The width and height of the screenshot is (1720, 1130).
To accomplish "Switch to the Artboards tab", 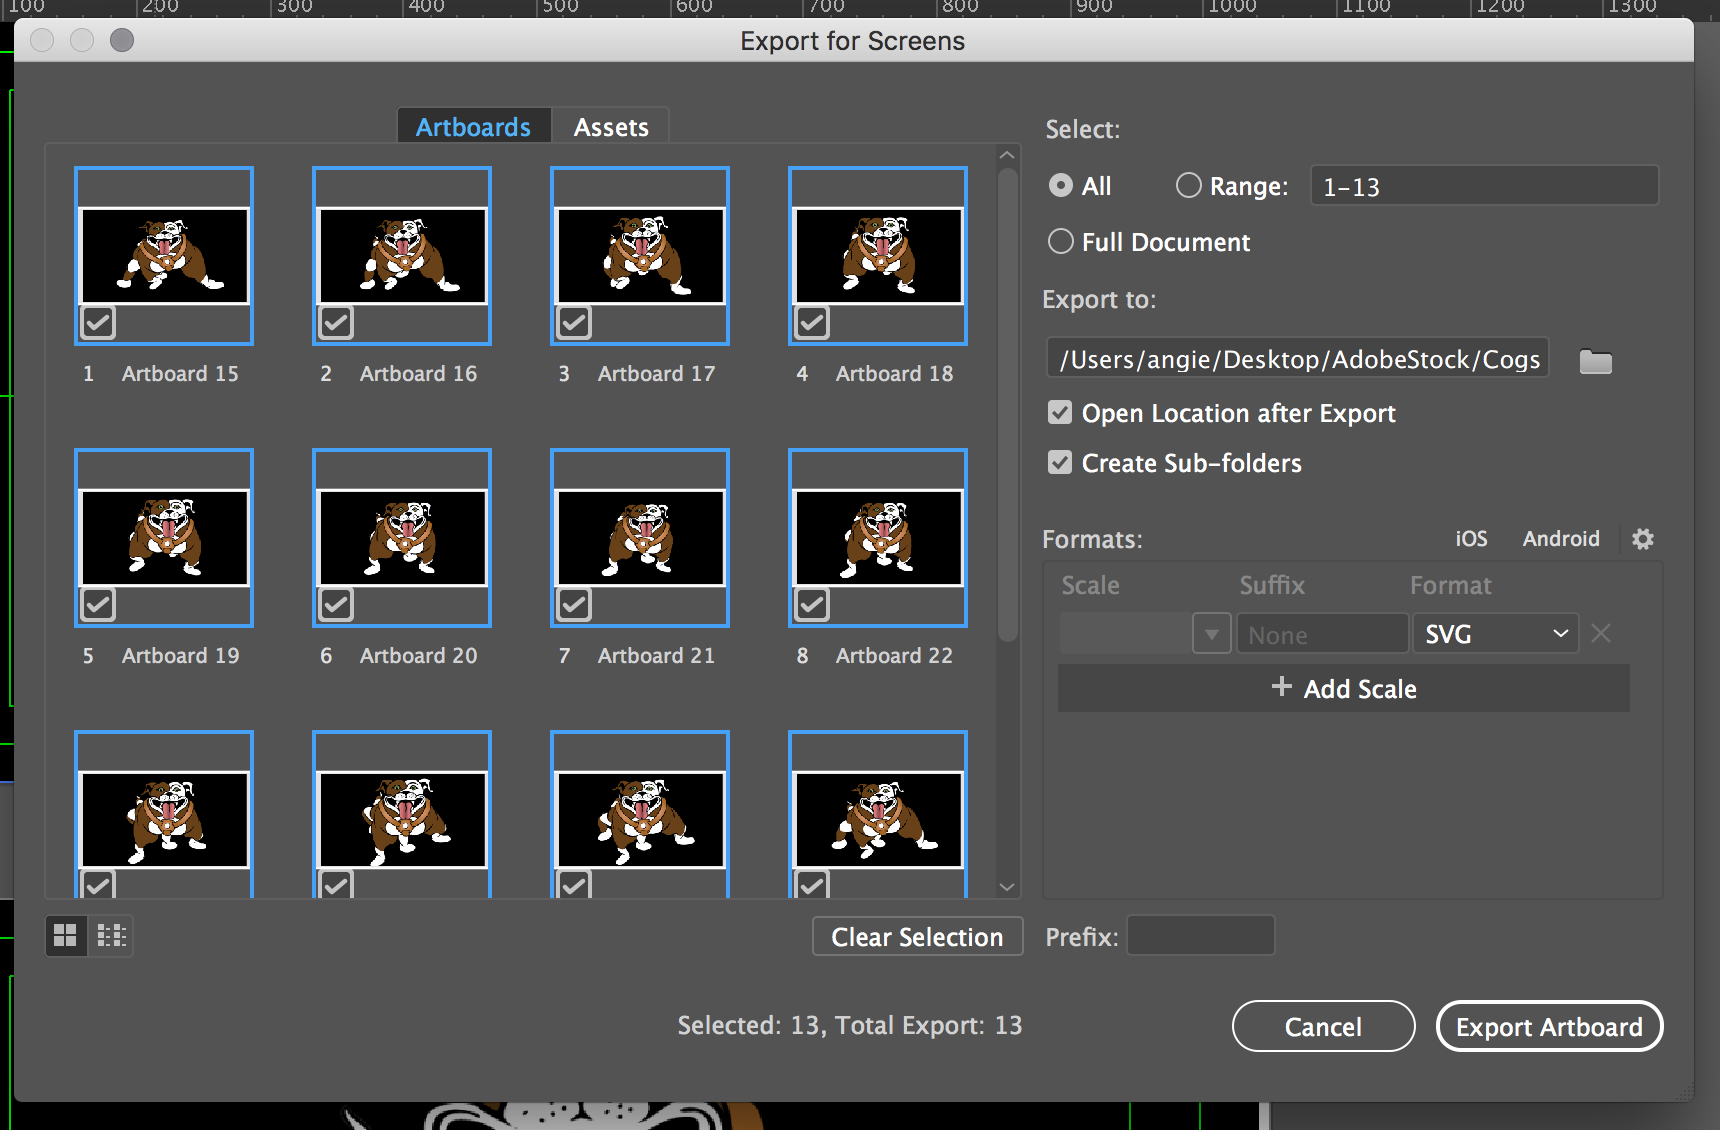I will tap(474, 127).
